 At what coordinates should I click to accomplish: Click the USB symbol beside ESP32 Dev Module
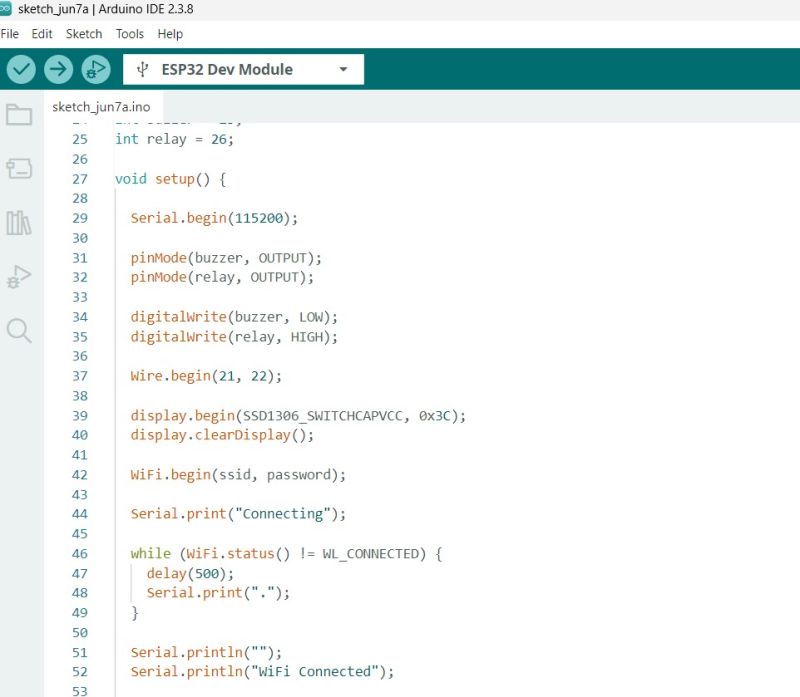(143, 69)
